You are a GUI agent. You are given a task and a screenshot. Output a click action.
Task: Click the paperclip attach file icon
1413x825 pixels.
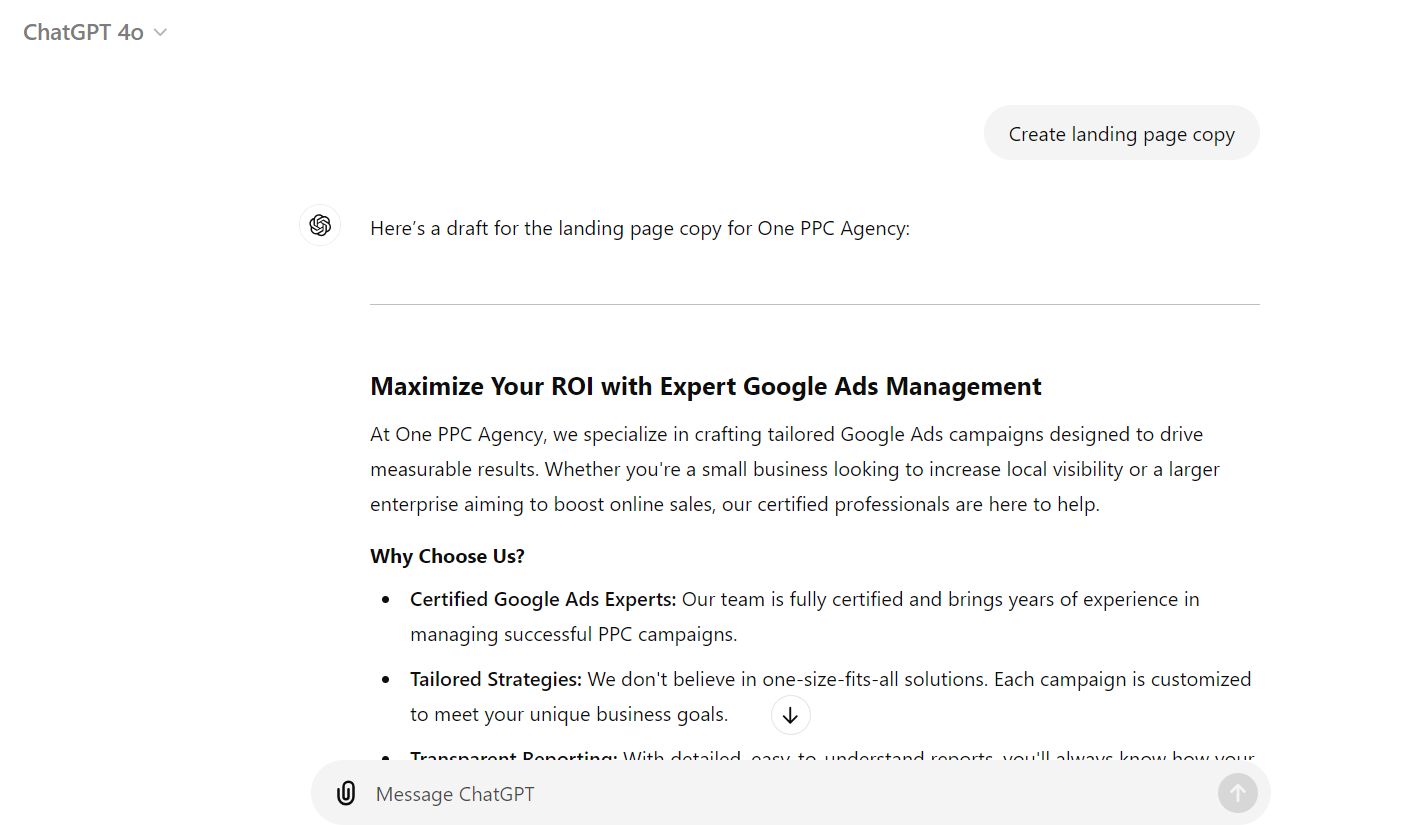coord(346,794)
